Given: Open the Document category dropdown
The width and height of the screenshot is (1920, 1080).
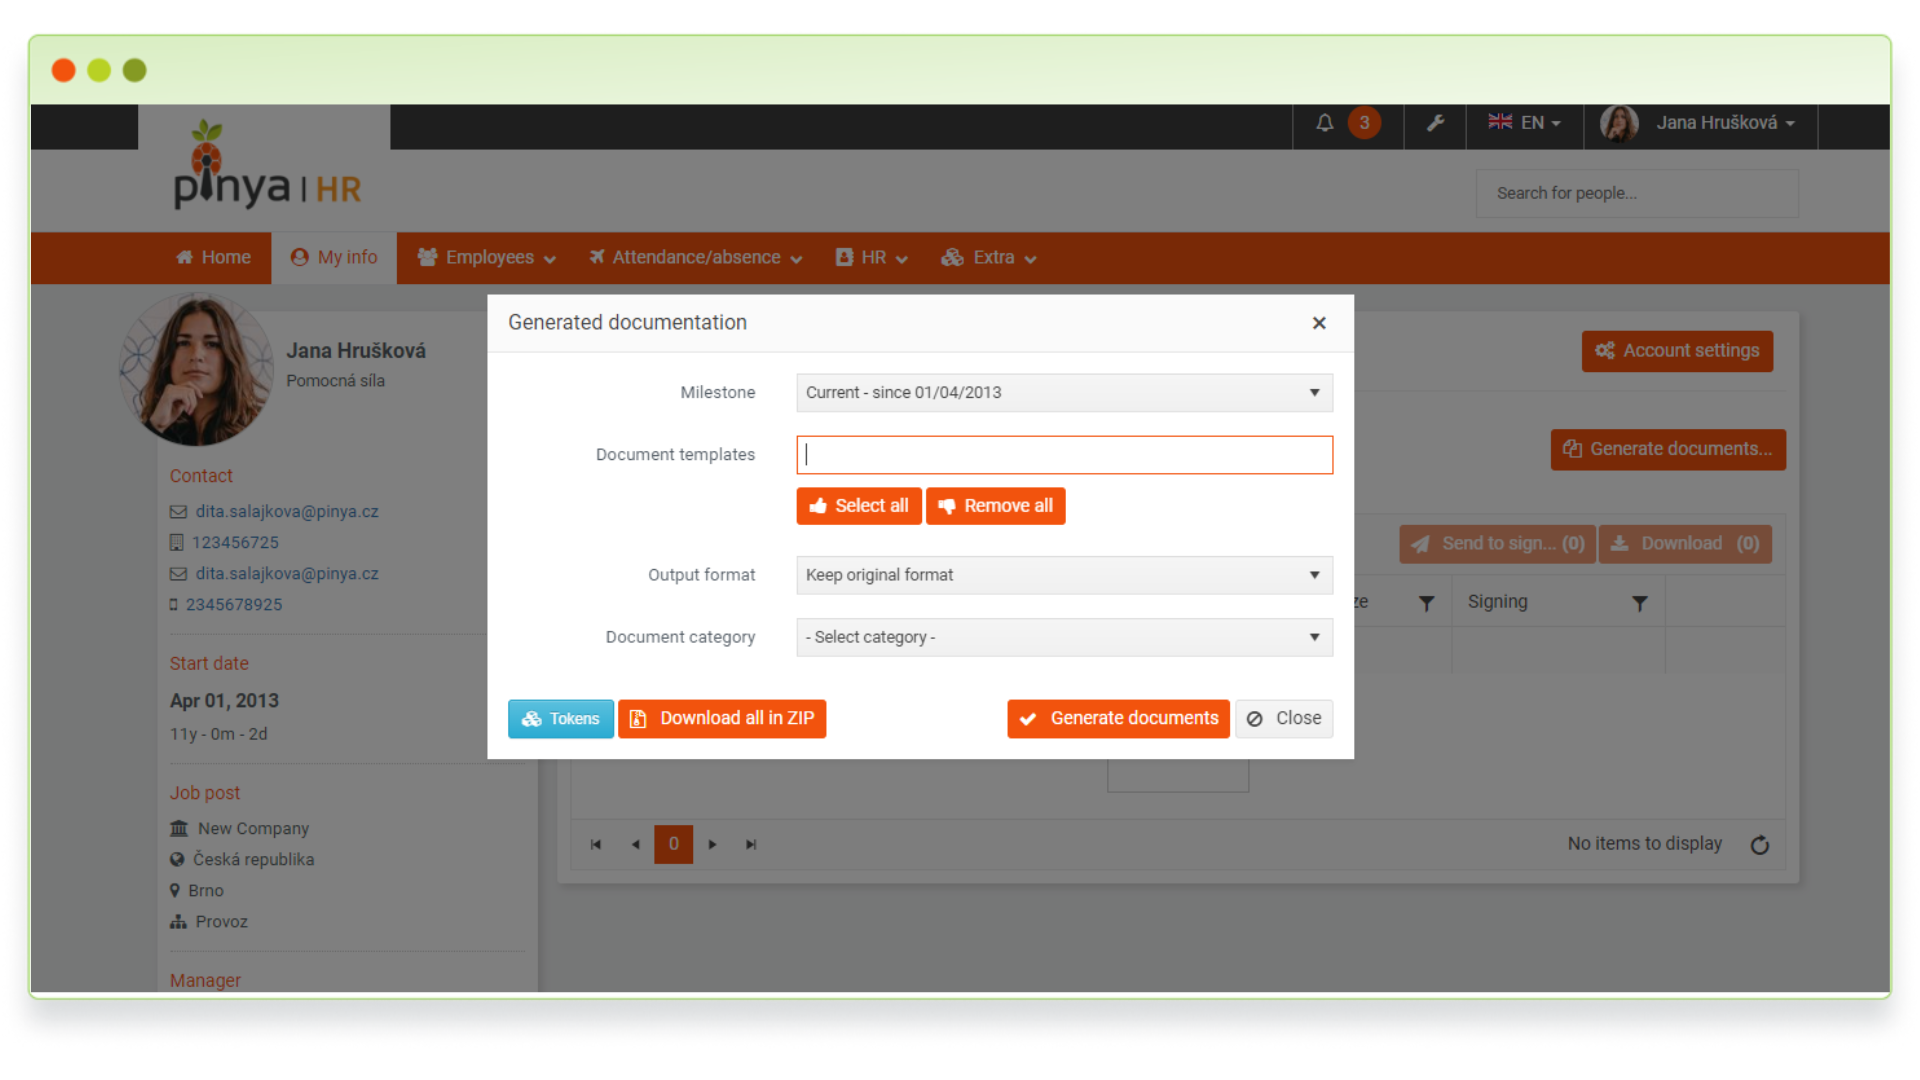Looking at the screenshot, I should coord(1064,637).
